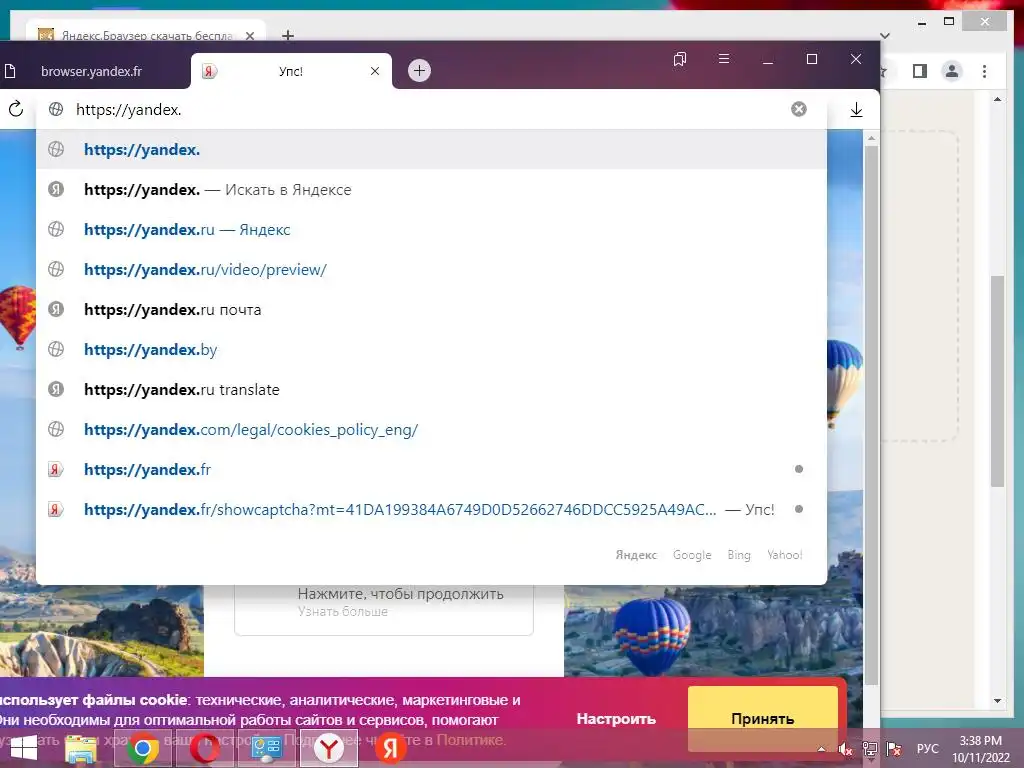Click the dot next to https://yandex.fr suggestion

[798, 469]
